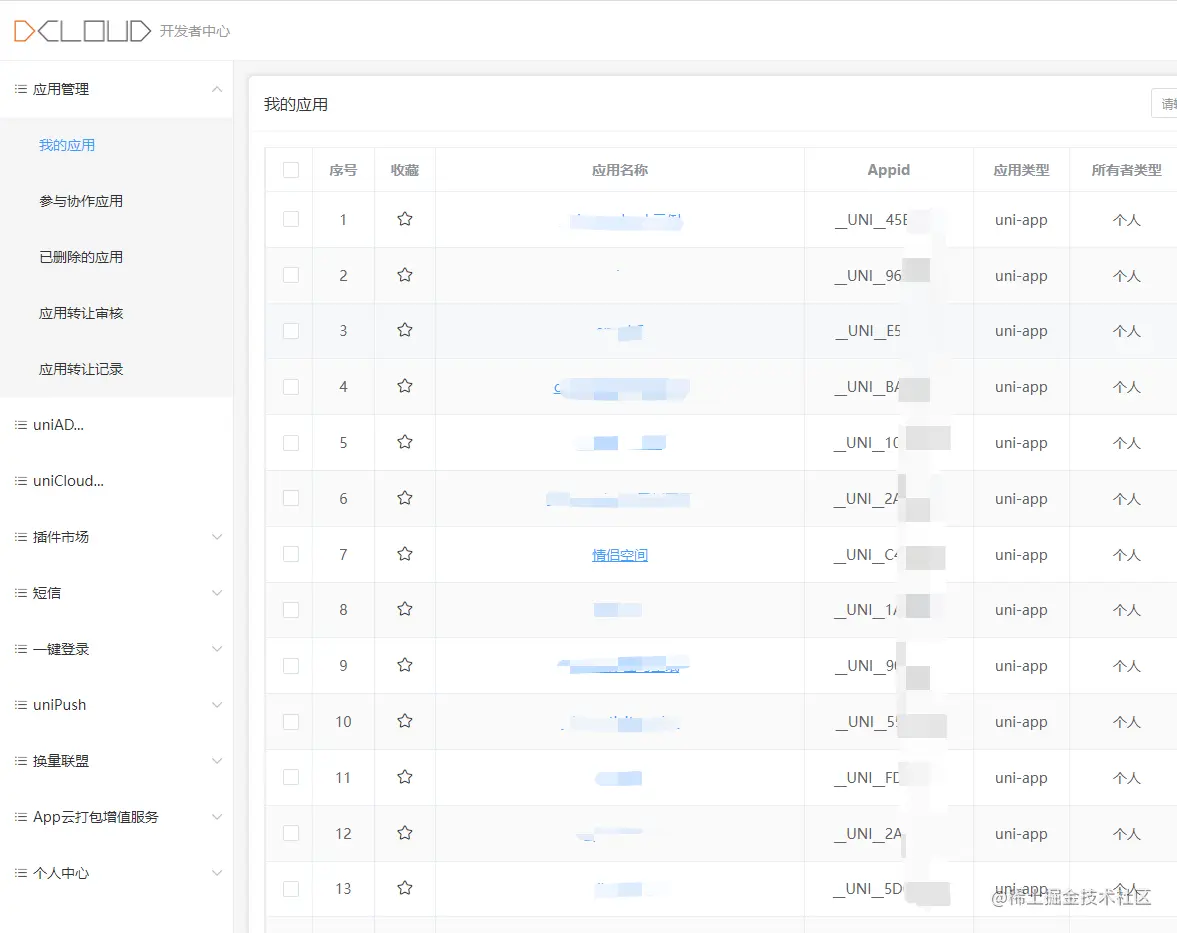The height and width of the screenshot is (933, 1177).
Task: Tick the checkbox for row 2
Action: click(x=291, y=275)
